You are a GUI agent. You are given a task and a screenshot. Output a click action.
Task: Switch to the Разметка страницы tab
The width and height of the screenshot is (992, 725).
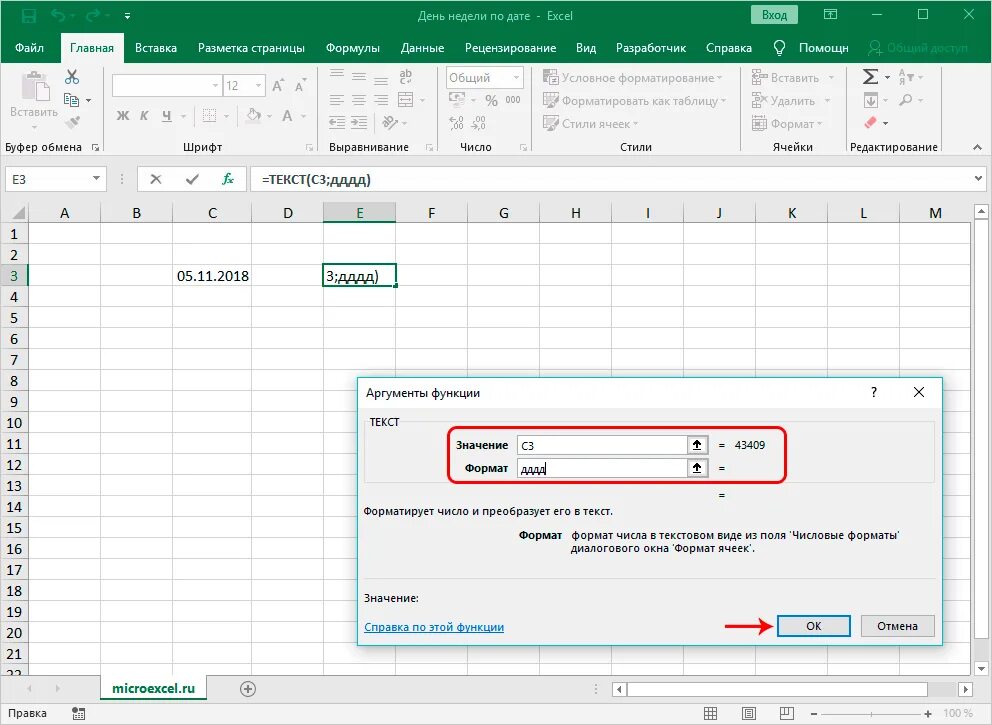251,48
